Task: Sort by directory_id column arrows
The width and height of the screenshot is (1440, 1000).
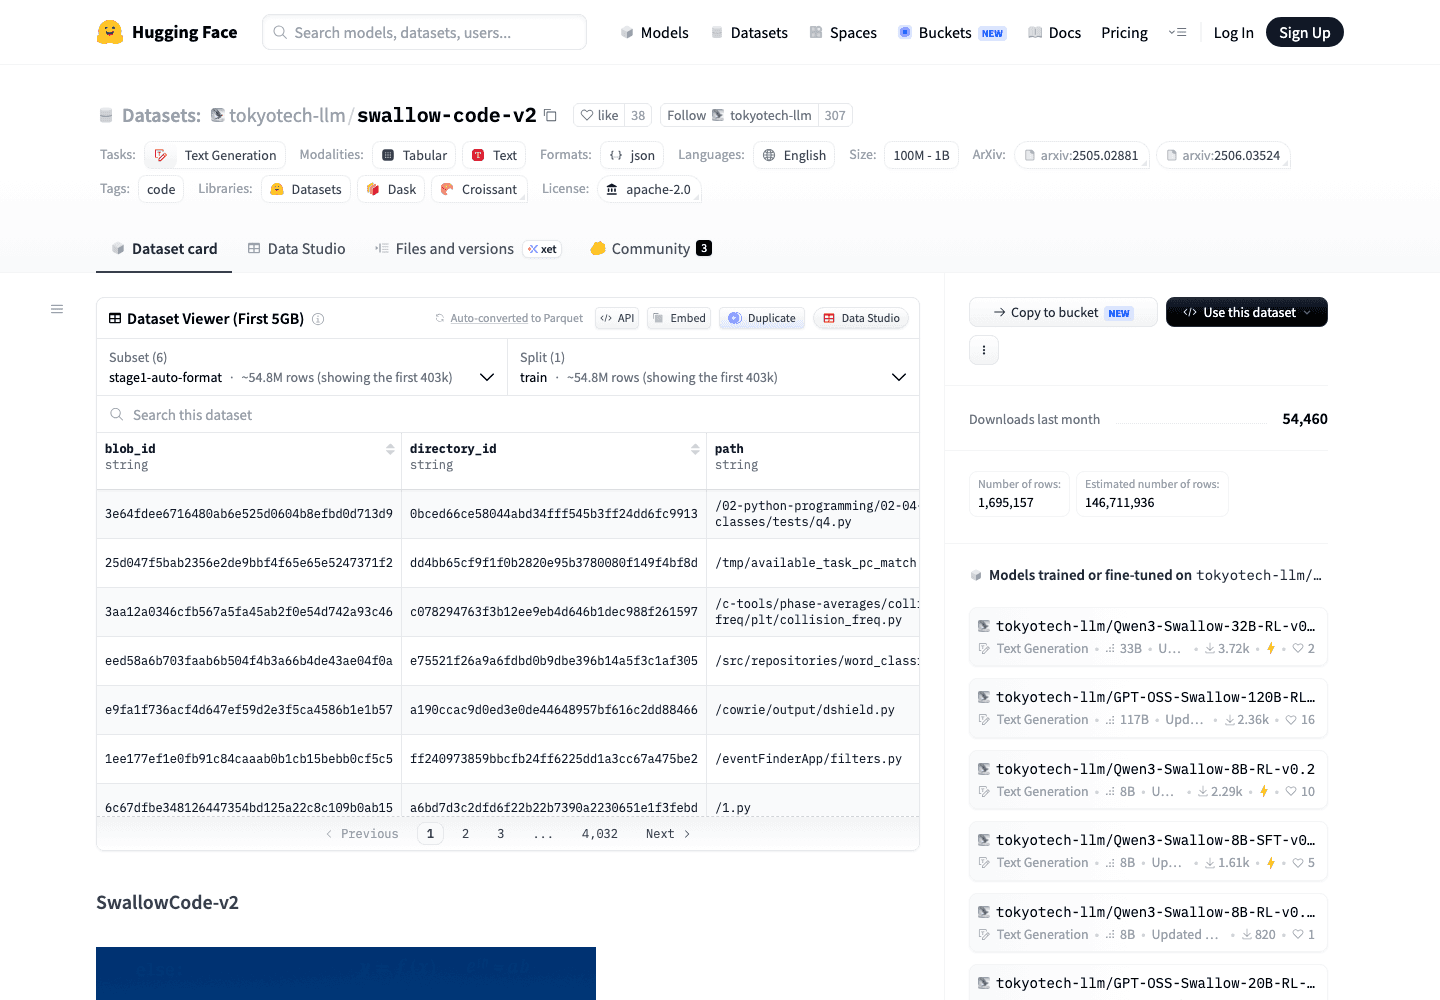Action: (695, 449)
